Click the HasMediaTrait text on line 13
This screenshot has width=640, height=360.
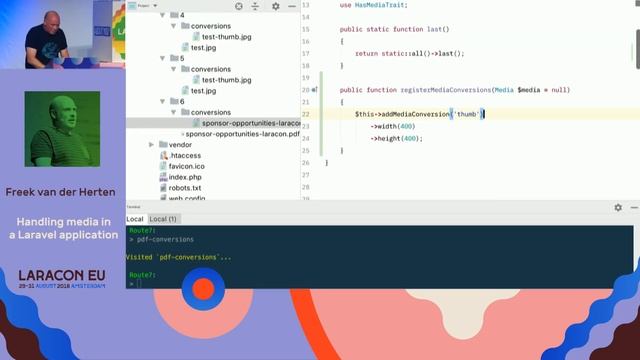point(380,5)
